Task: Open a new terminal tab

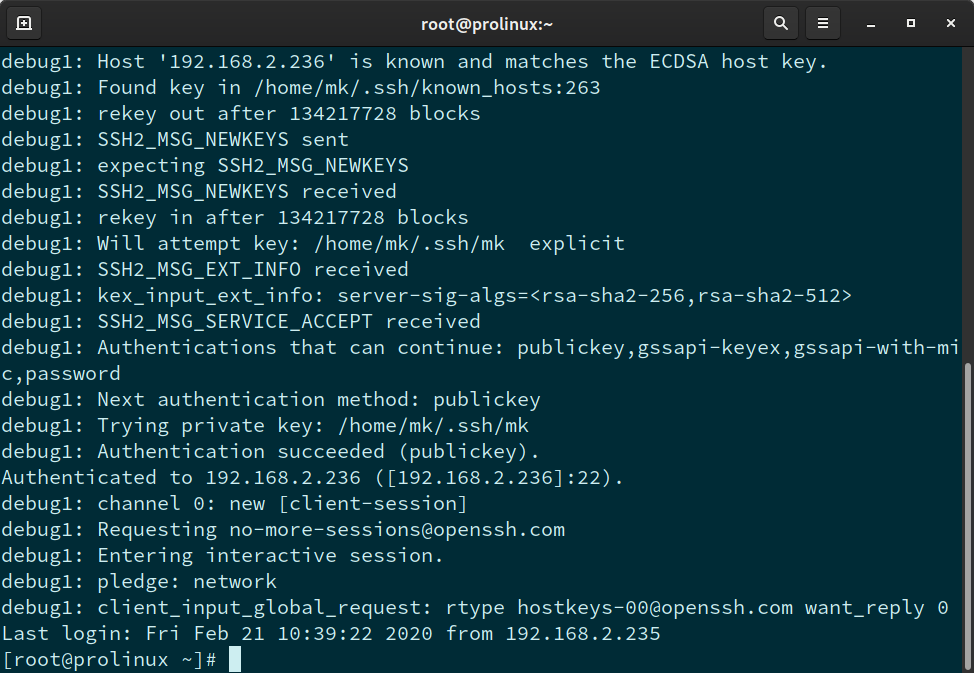Action: tap(24, 22)
